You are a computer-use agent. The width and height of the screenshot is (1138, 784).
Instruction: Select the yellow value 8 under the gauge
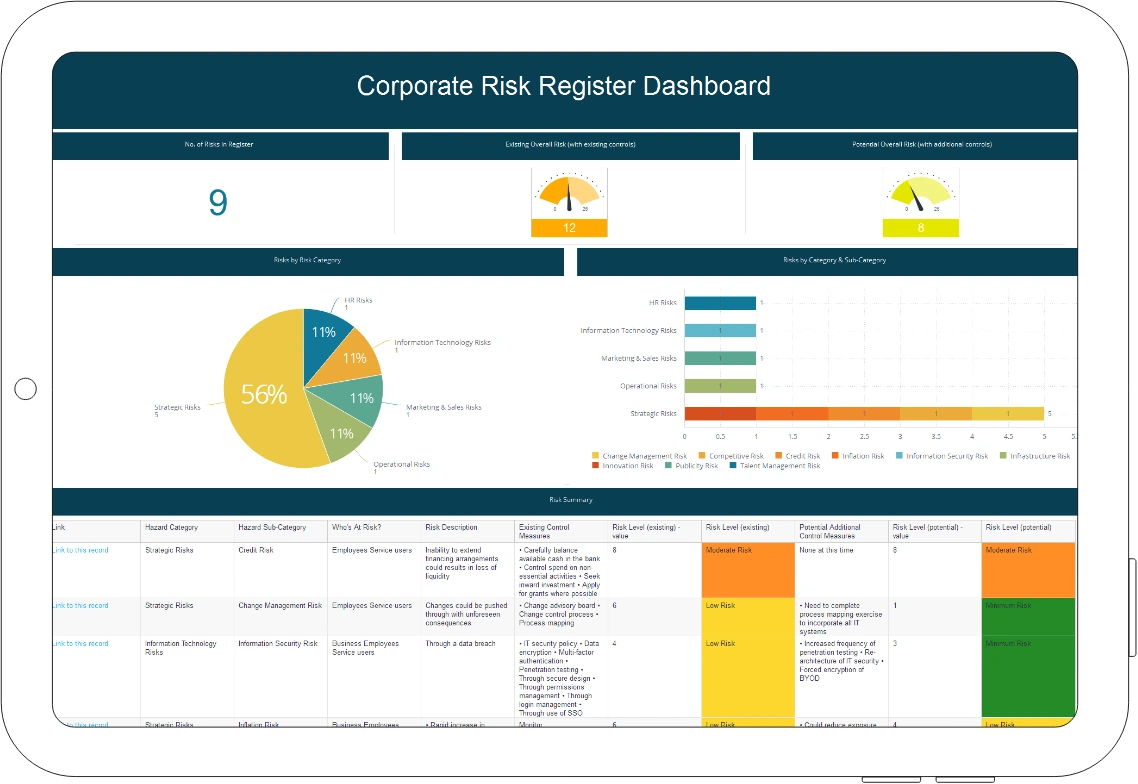920,228
